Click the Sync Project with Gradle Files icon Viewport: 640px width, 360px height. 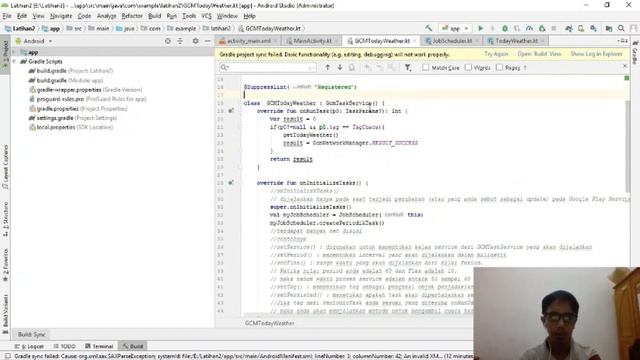(x=568, y=28)
